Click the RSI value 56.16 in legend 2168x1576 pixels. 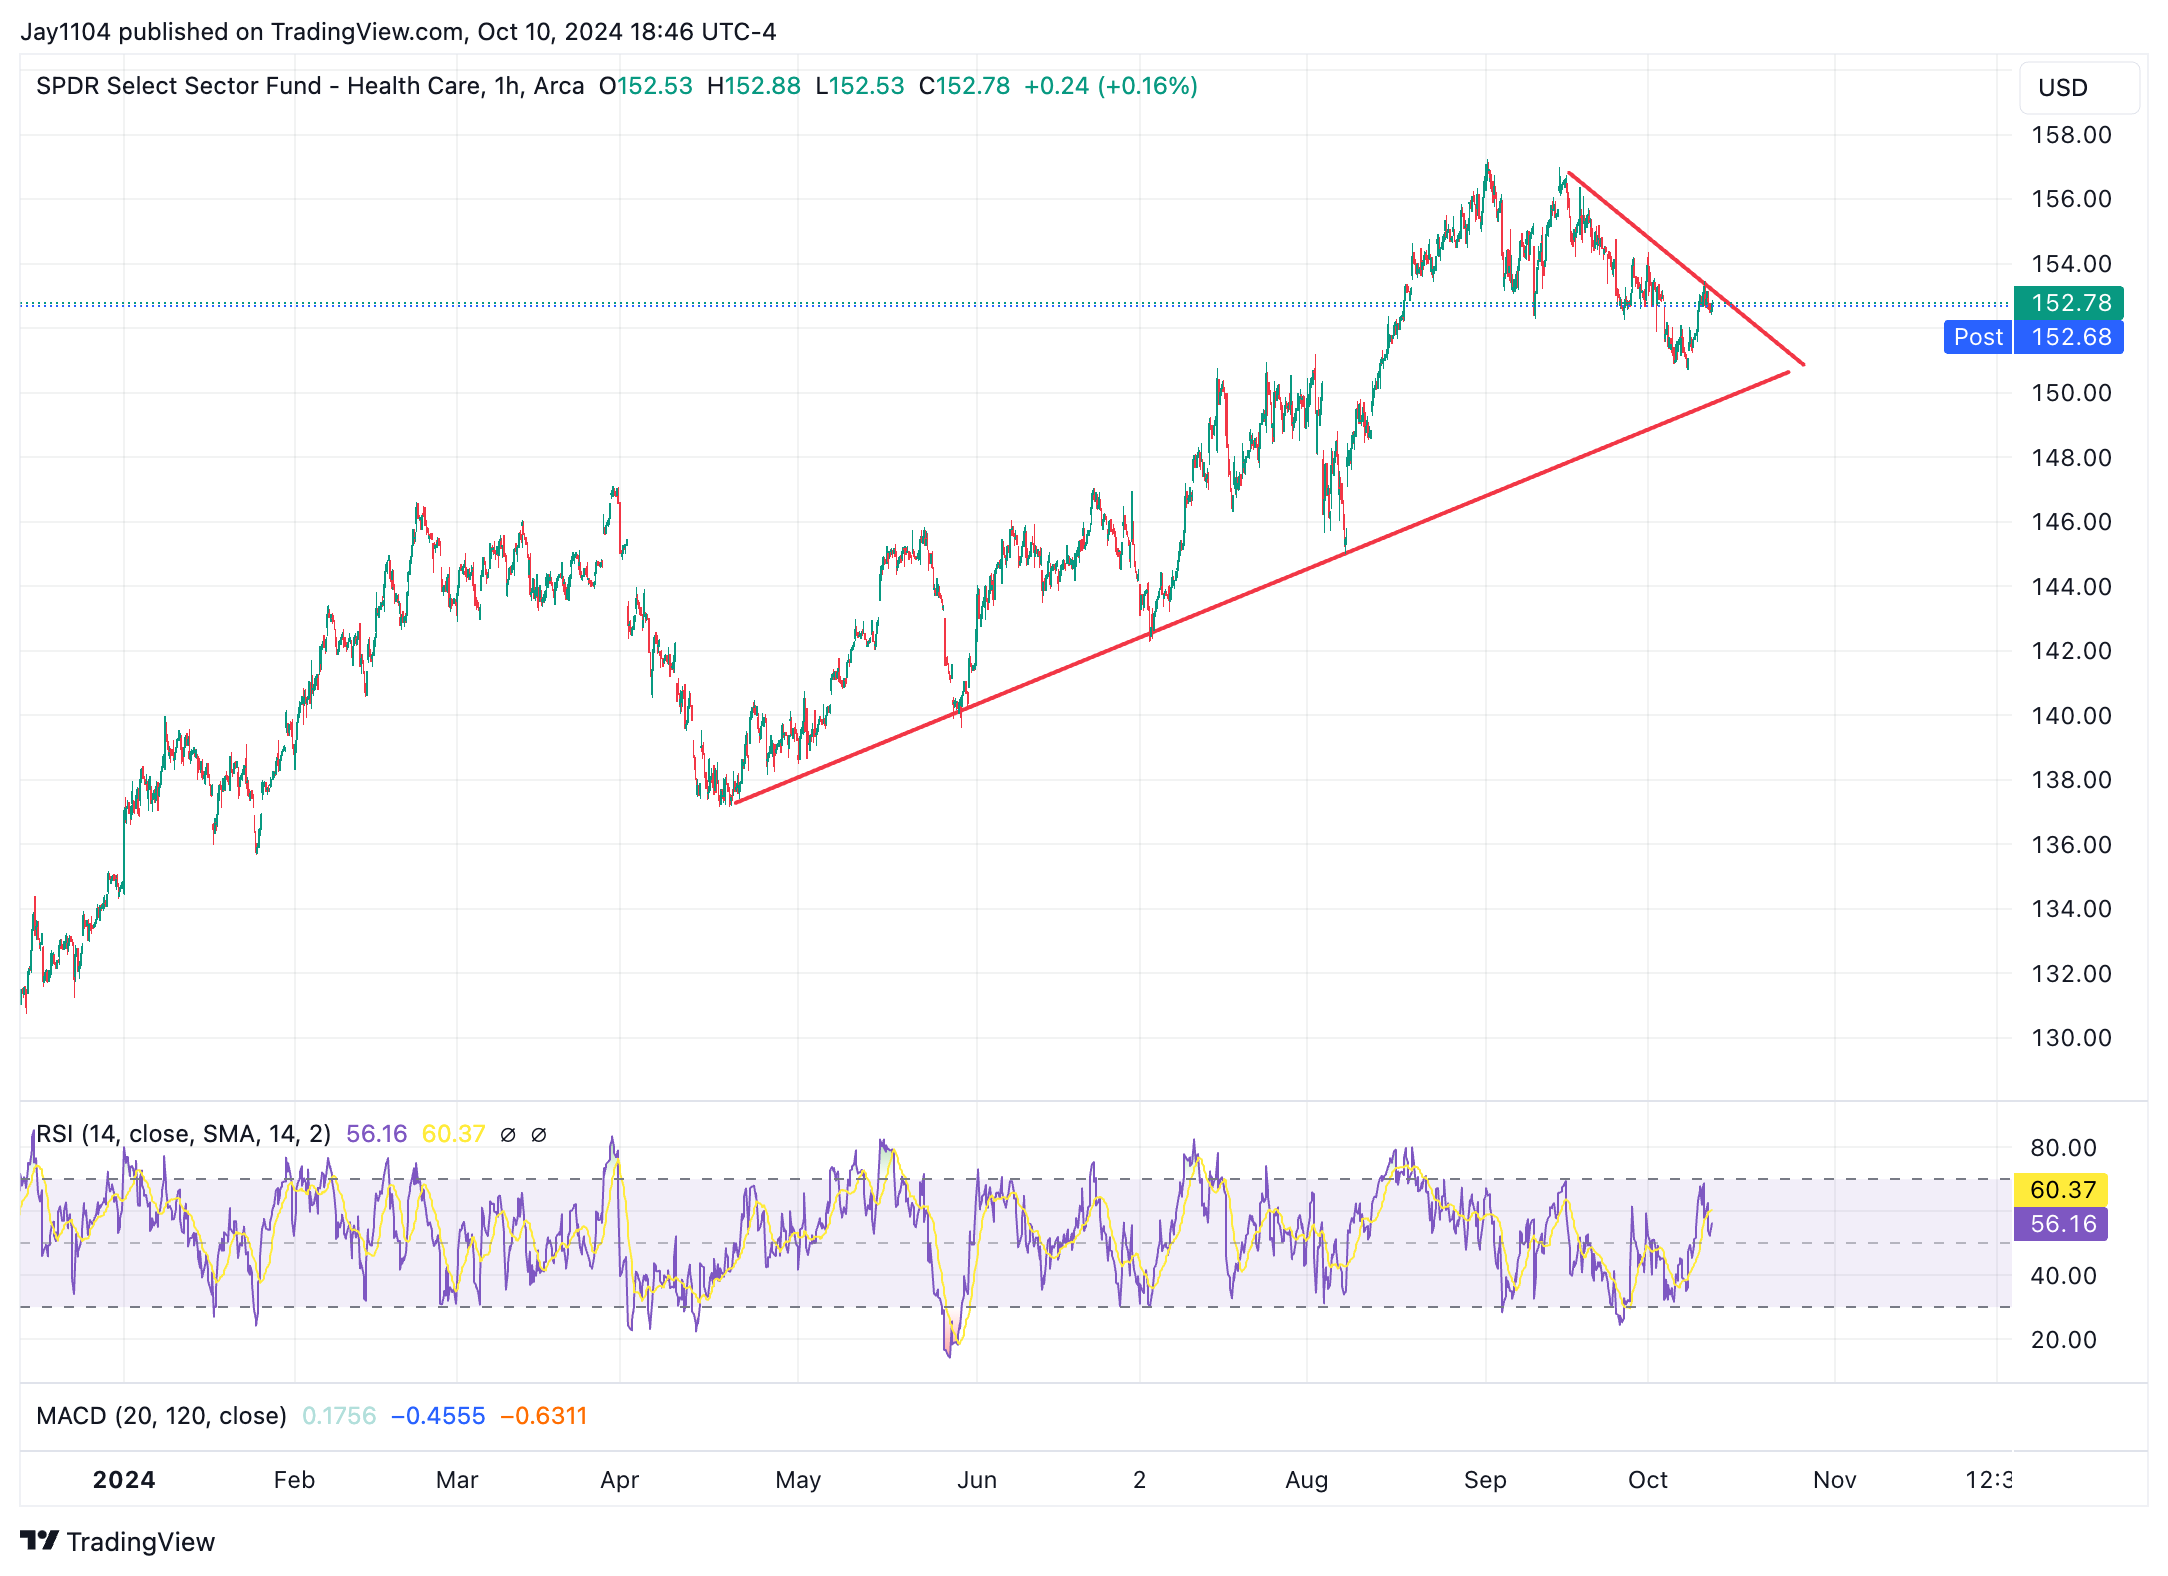[376, 1134]
